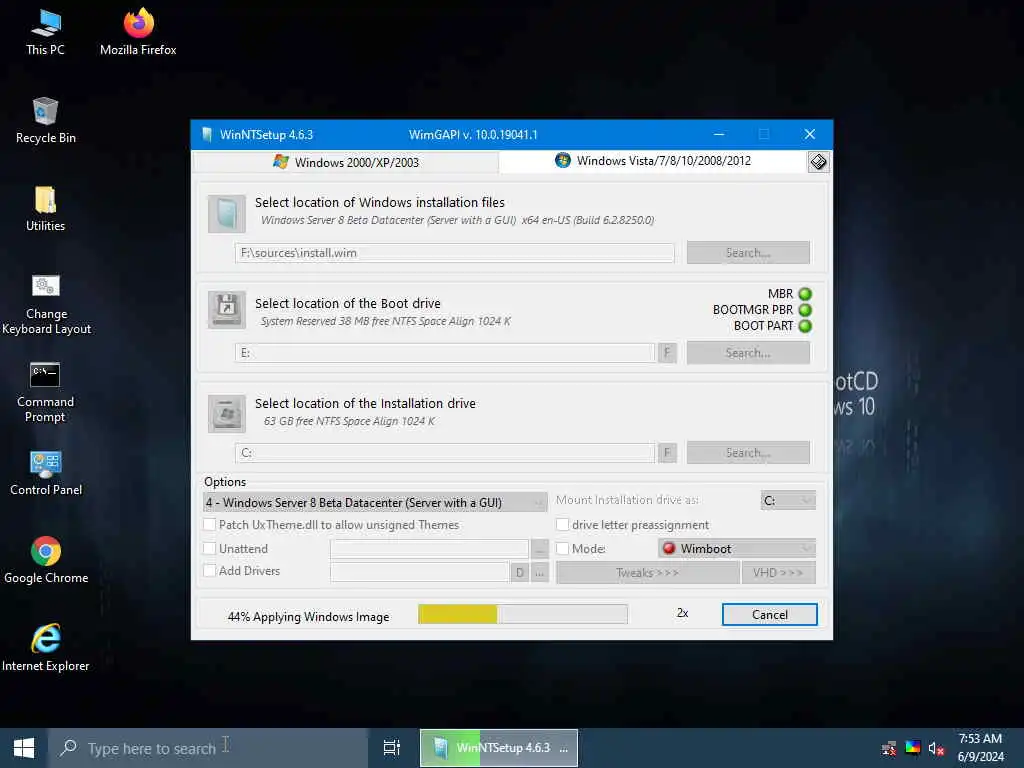Launch Change Keyboard Layout shortcut
Screen dimensions: 1024x768
pos(46,304)
